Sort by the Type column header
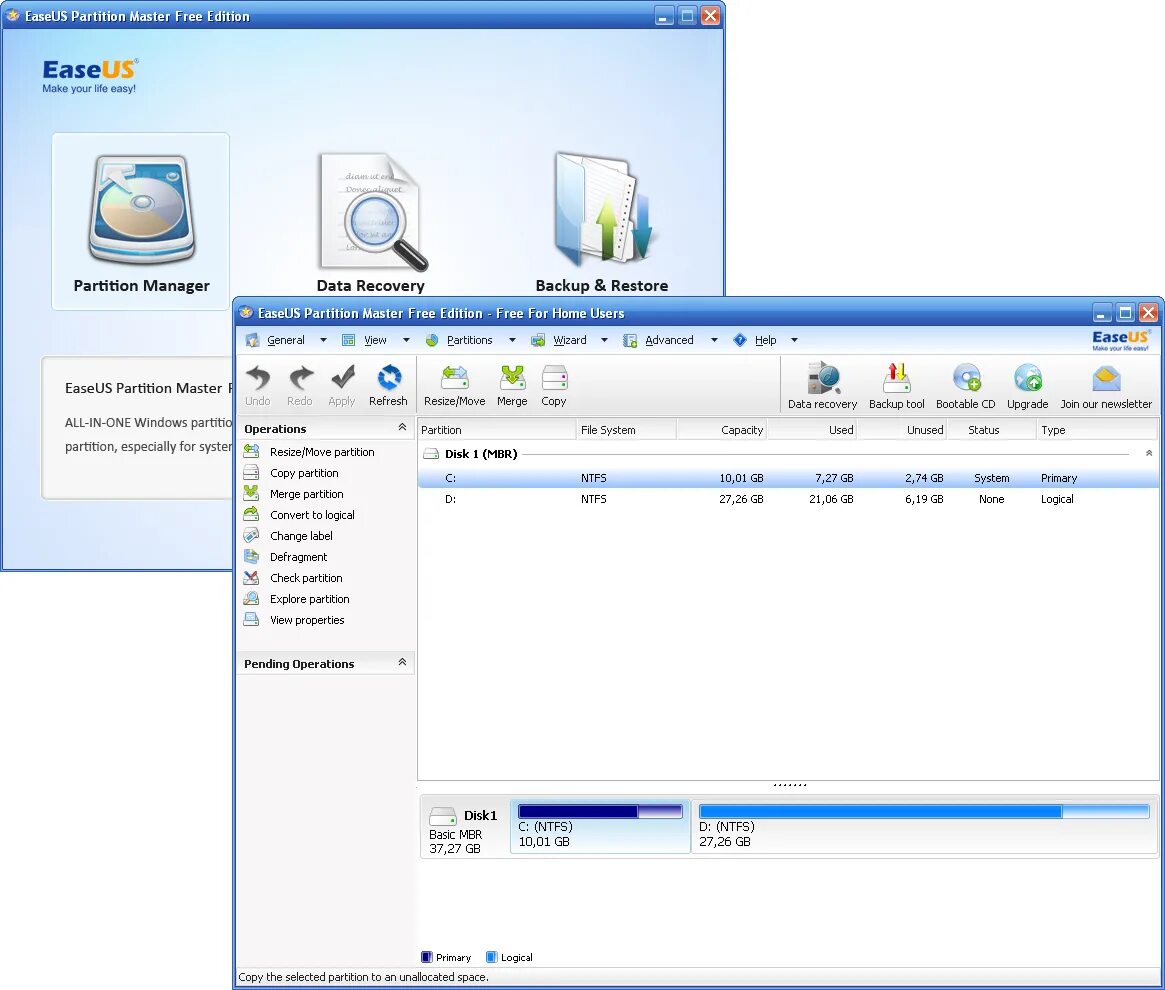 pyautogui.click(x=1097, y=430)
